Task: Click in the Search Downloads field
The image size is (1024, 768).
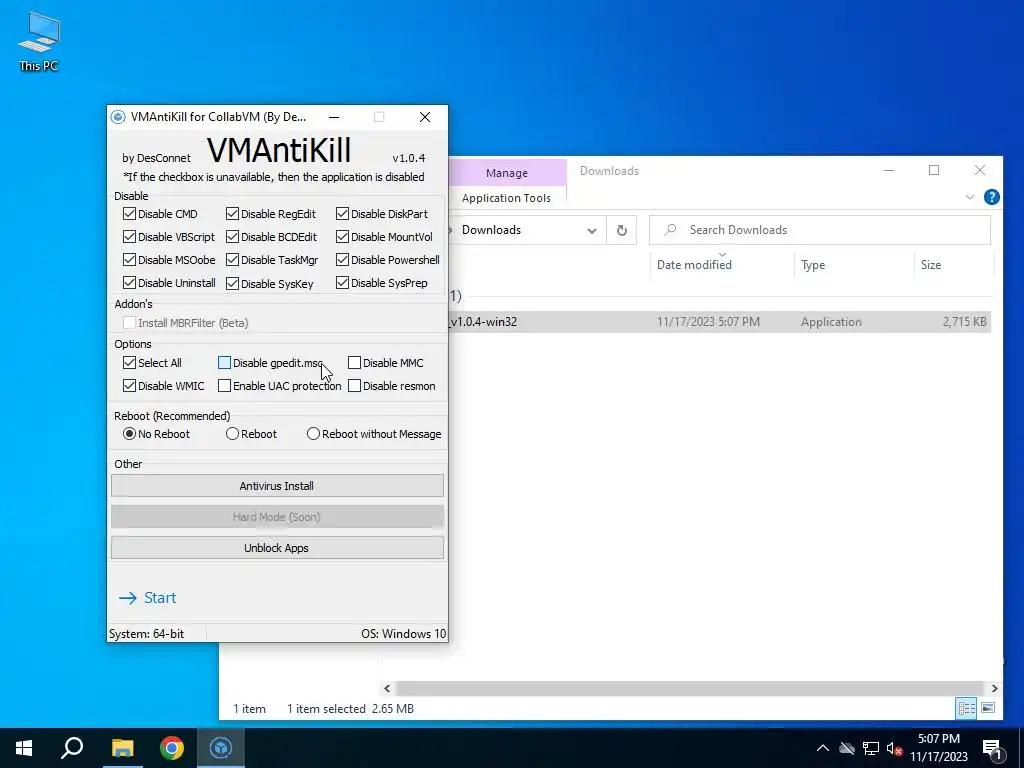Action: click(x=820, y=230)
